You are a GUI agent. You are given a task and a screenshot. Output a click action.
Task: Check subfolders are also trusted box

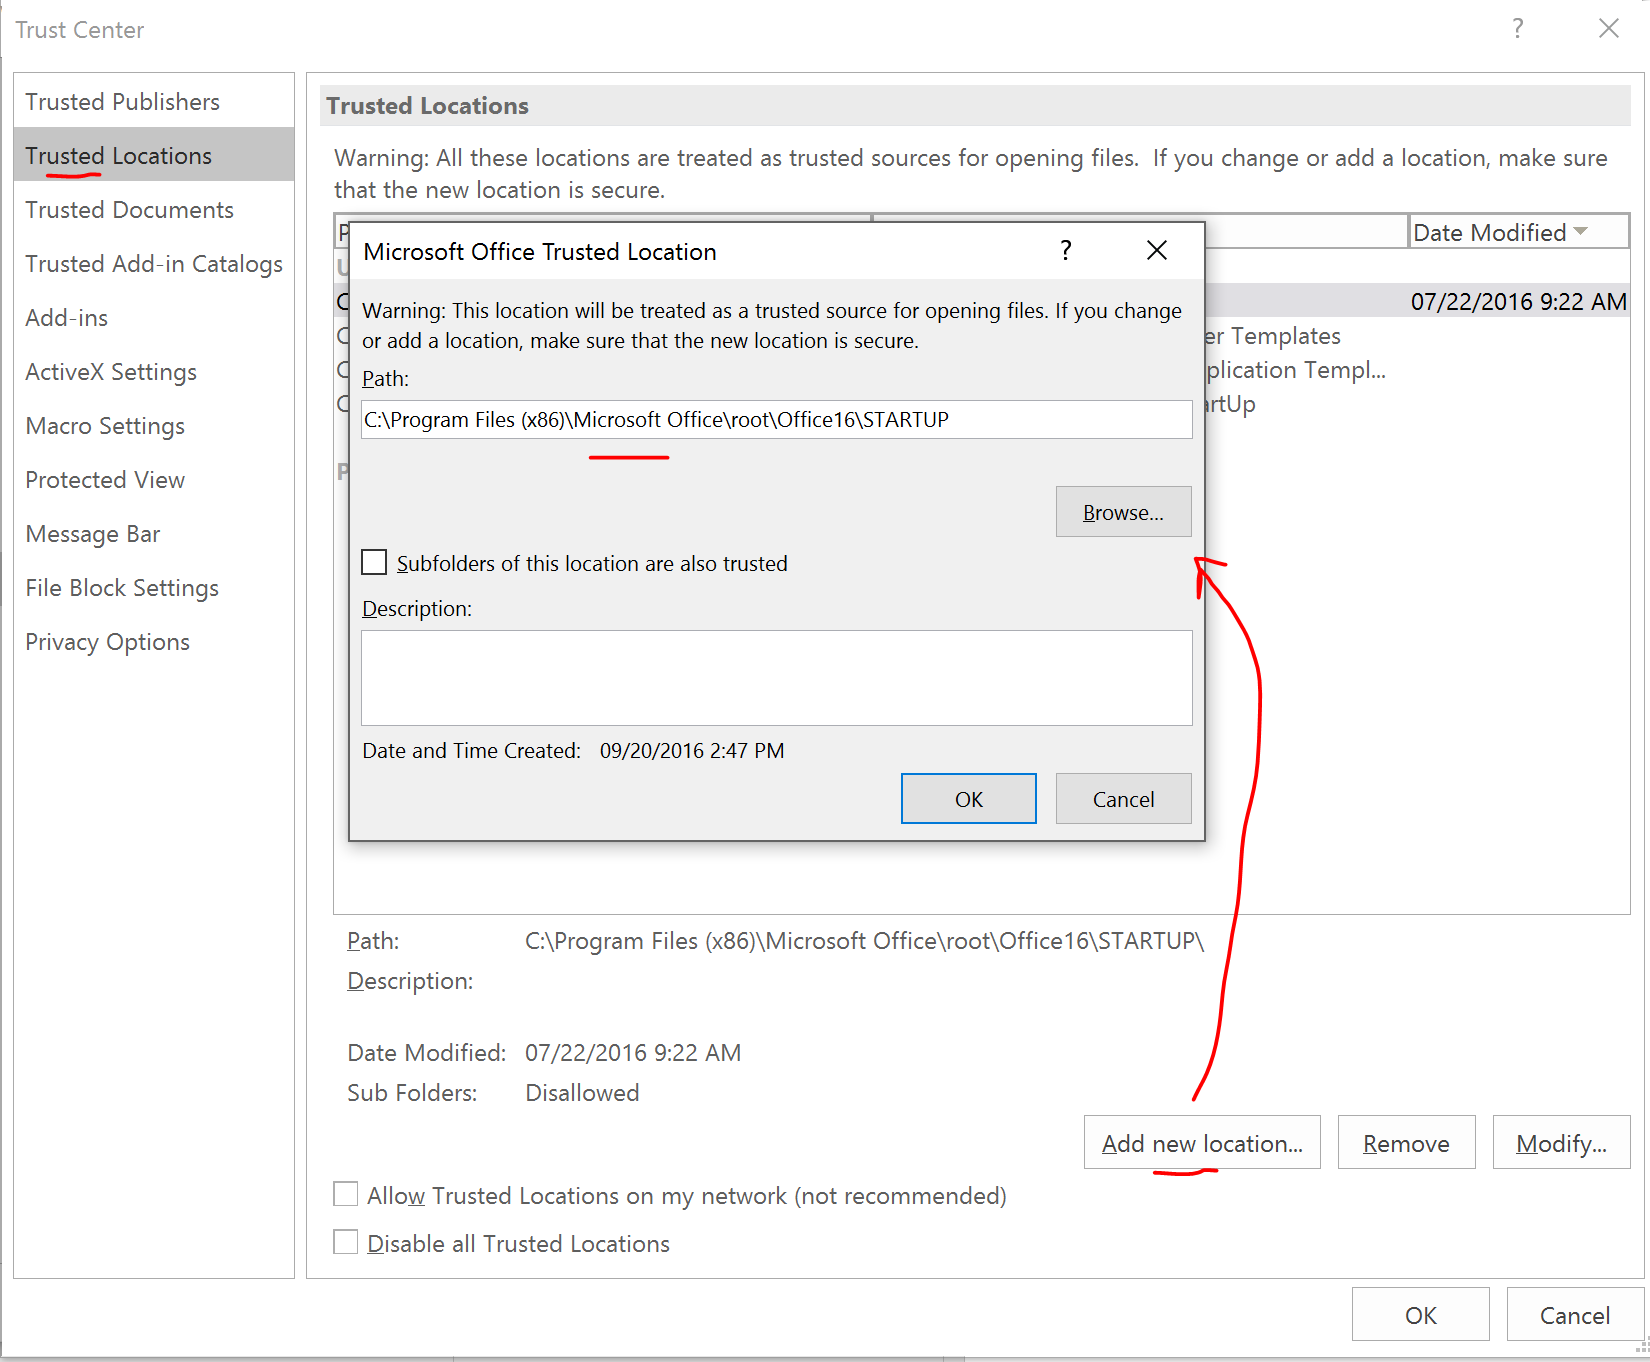(x=374, y=562)
